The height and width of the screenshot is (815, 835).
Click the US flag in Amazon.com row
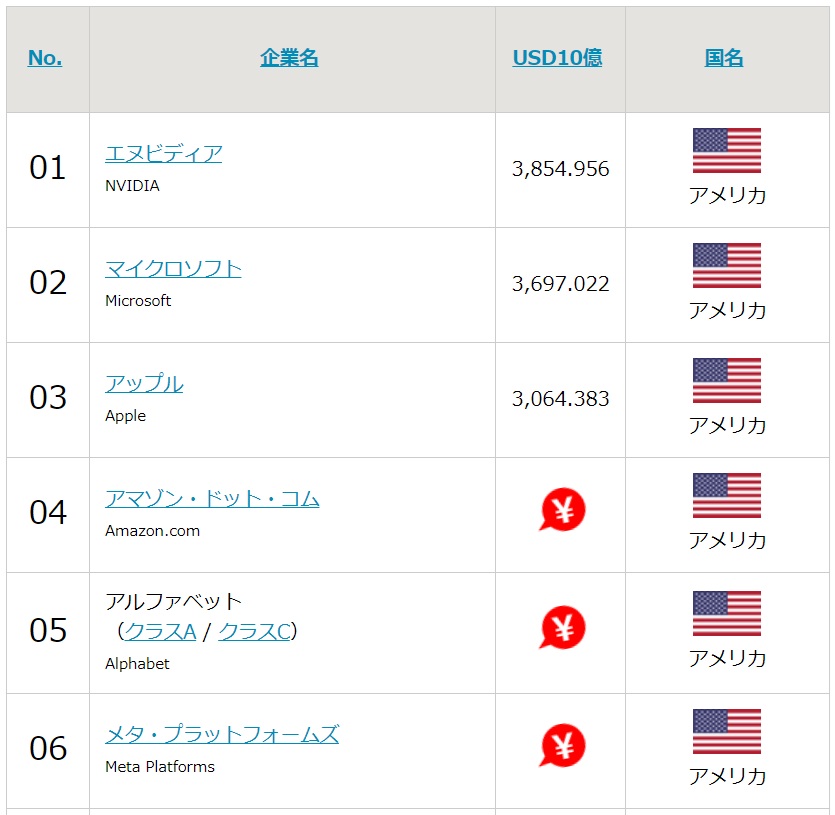point(726,496)
